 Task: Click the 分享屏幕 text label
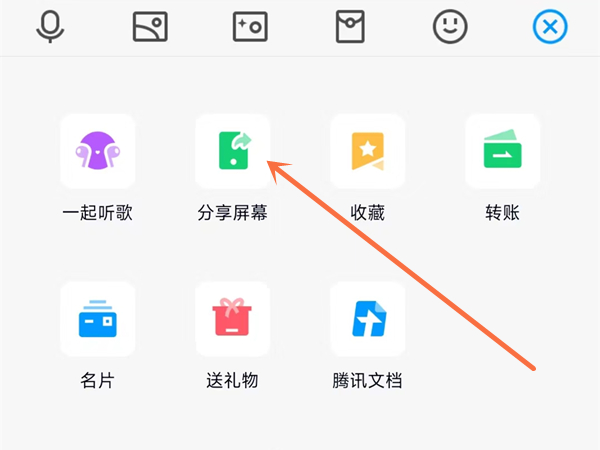[232, 213]
